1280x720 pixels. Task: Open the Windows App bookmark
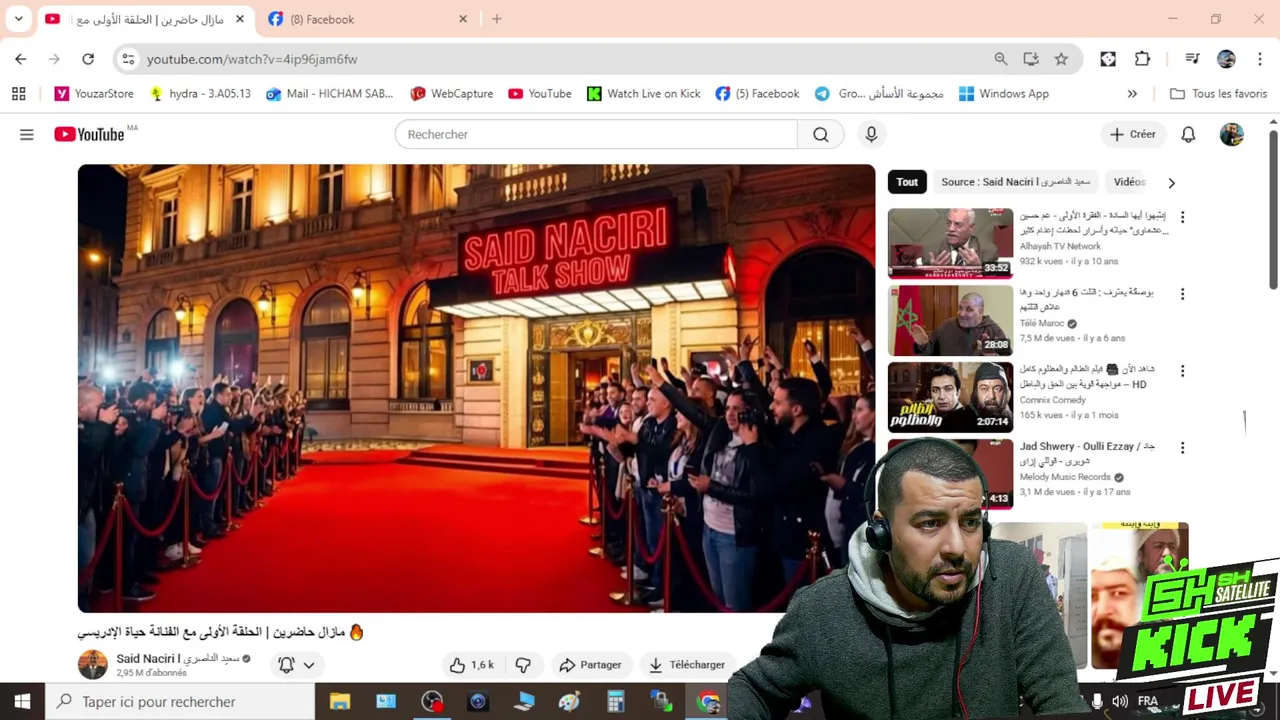1003,94
